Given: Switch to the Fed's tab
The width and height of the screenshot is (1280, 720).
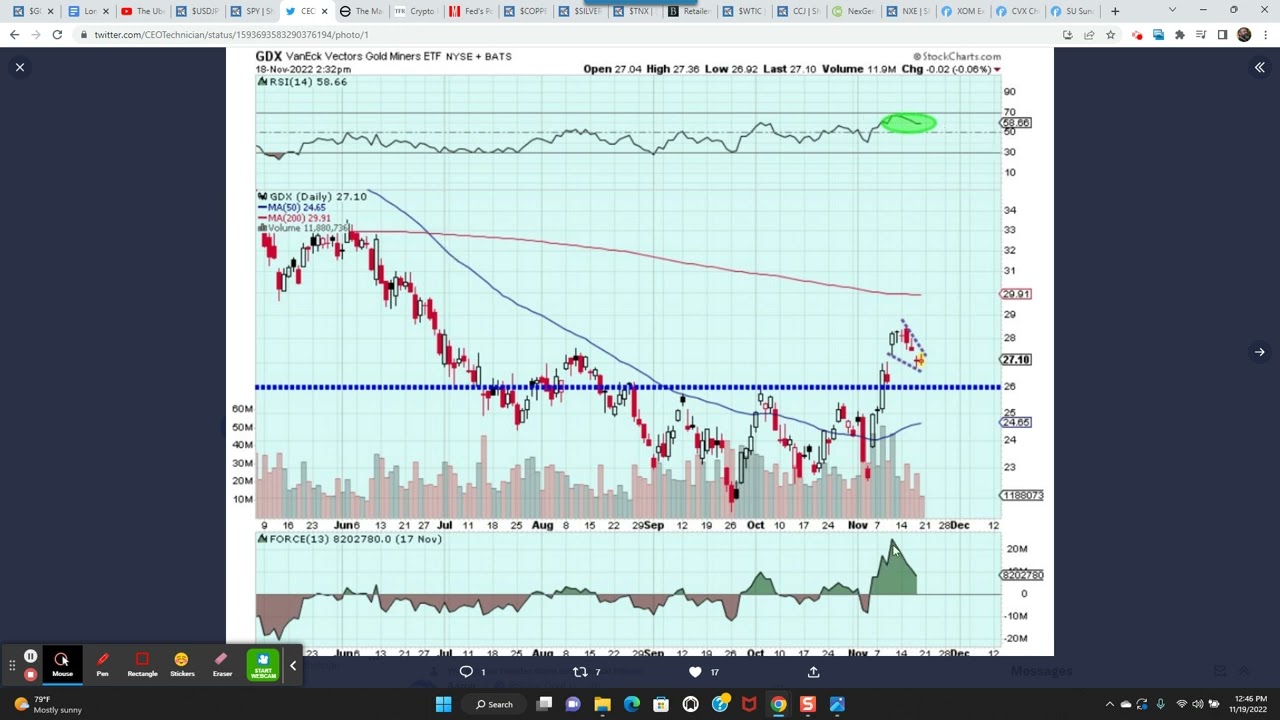Looking at the screenshot, I should click(468, 11).
